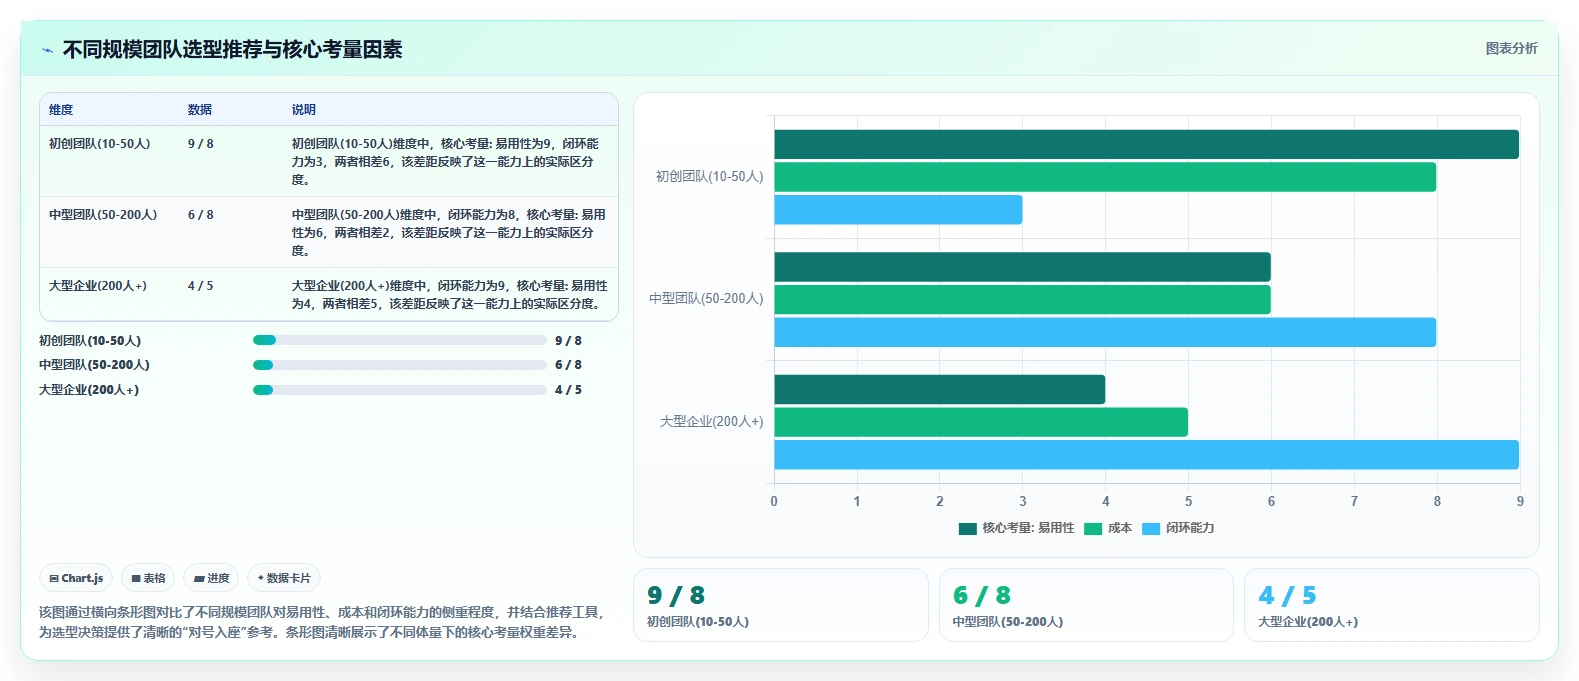
Task: Click progress value 4 / 5 beside 大型企业
Action: pyautogui.click(x=568, y=390)
